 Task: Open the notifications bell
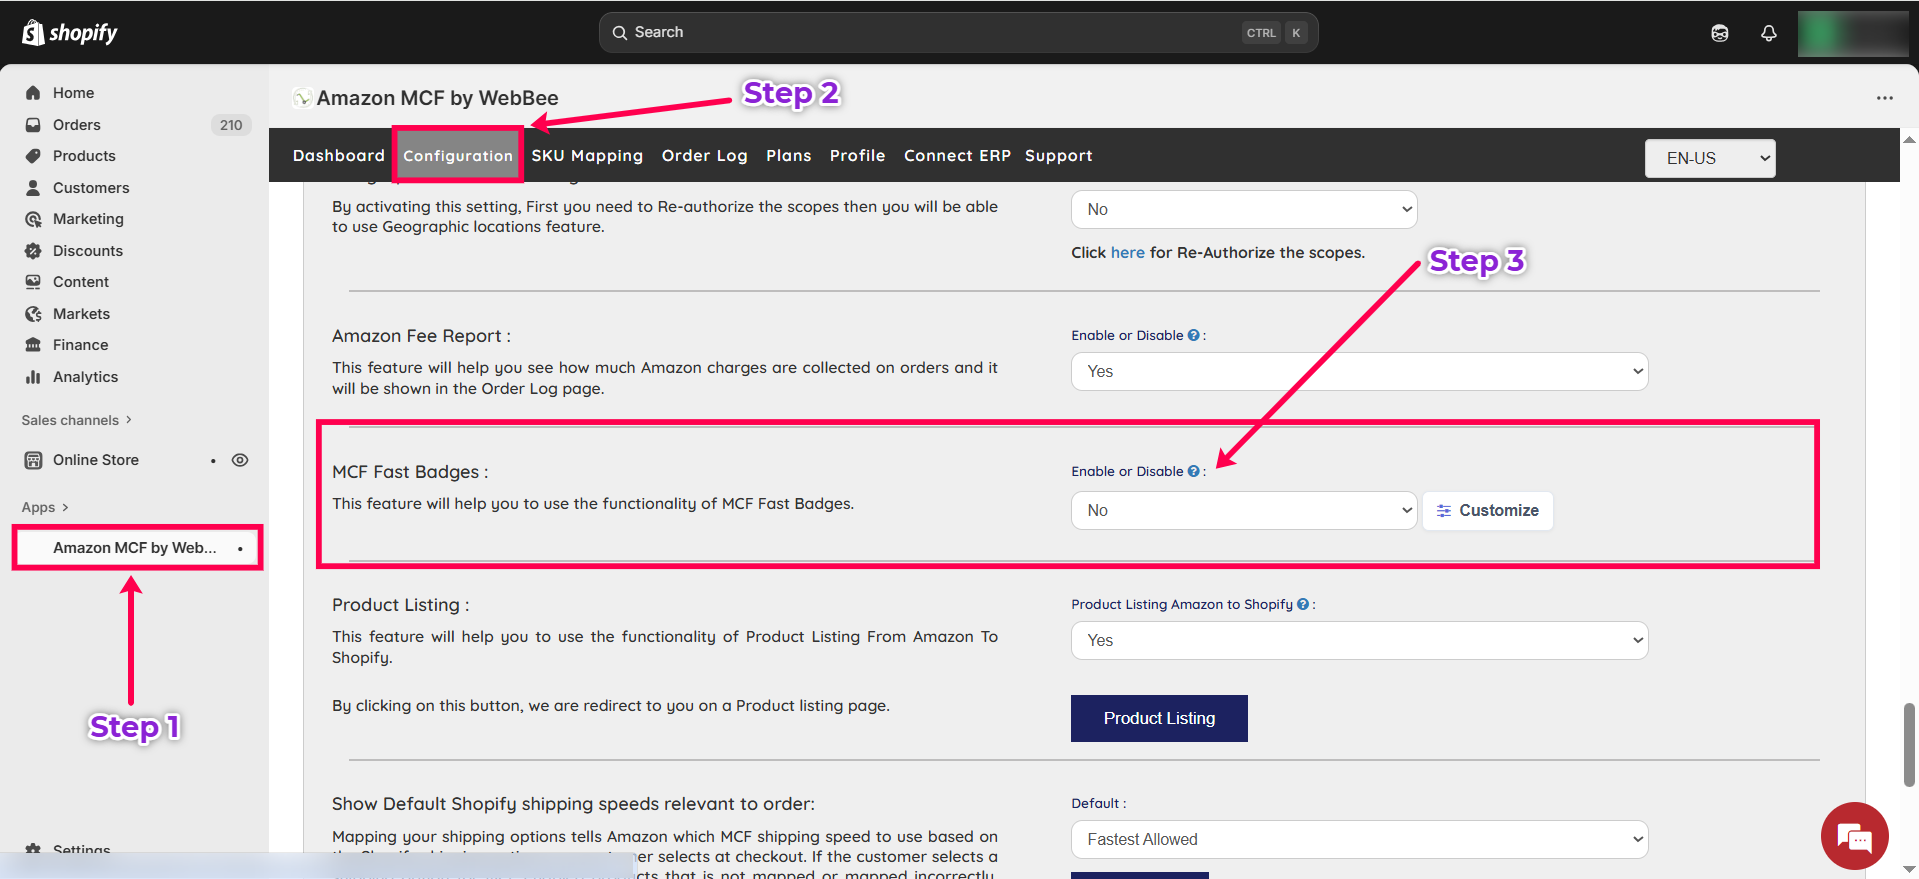pos(1768,33)
